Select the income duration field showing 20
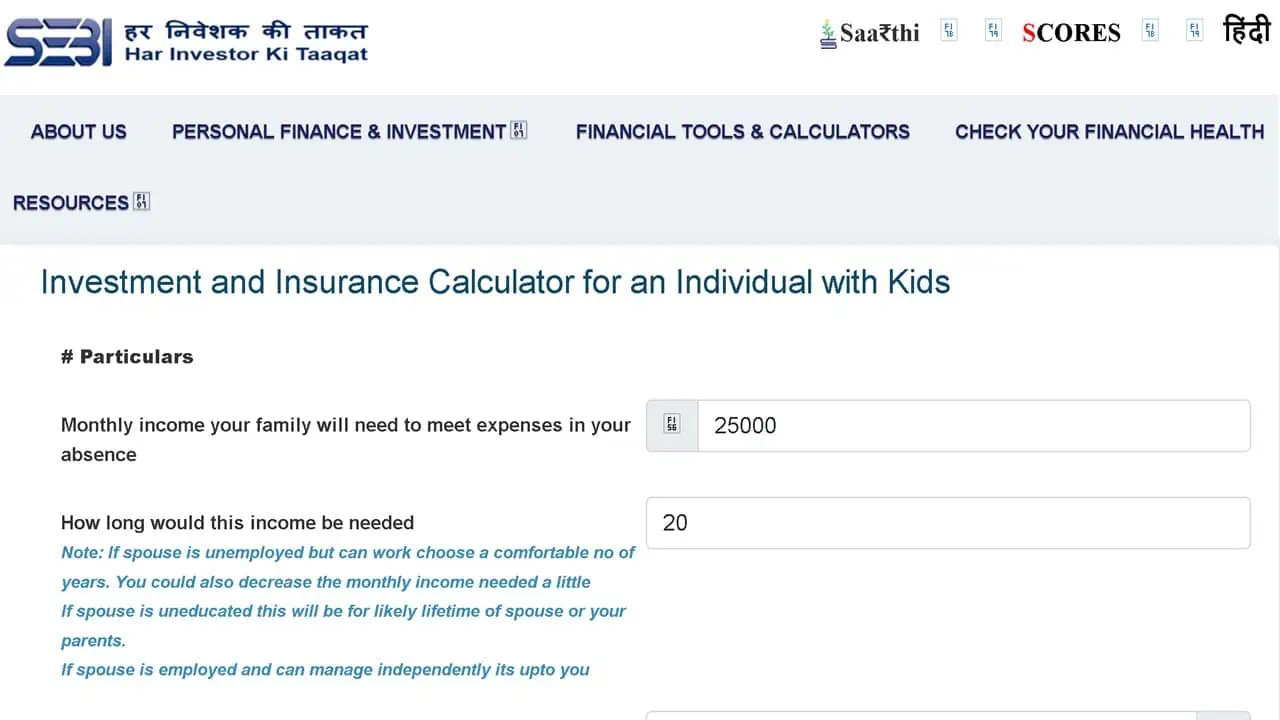1280x720 pixels. 948,522
